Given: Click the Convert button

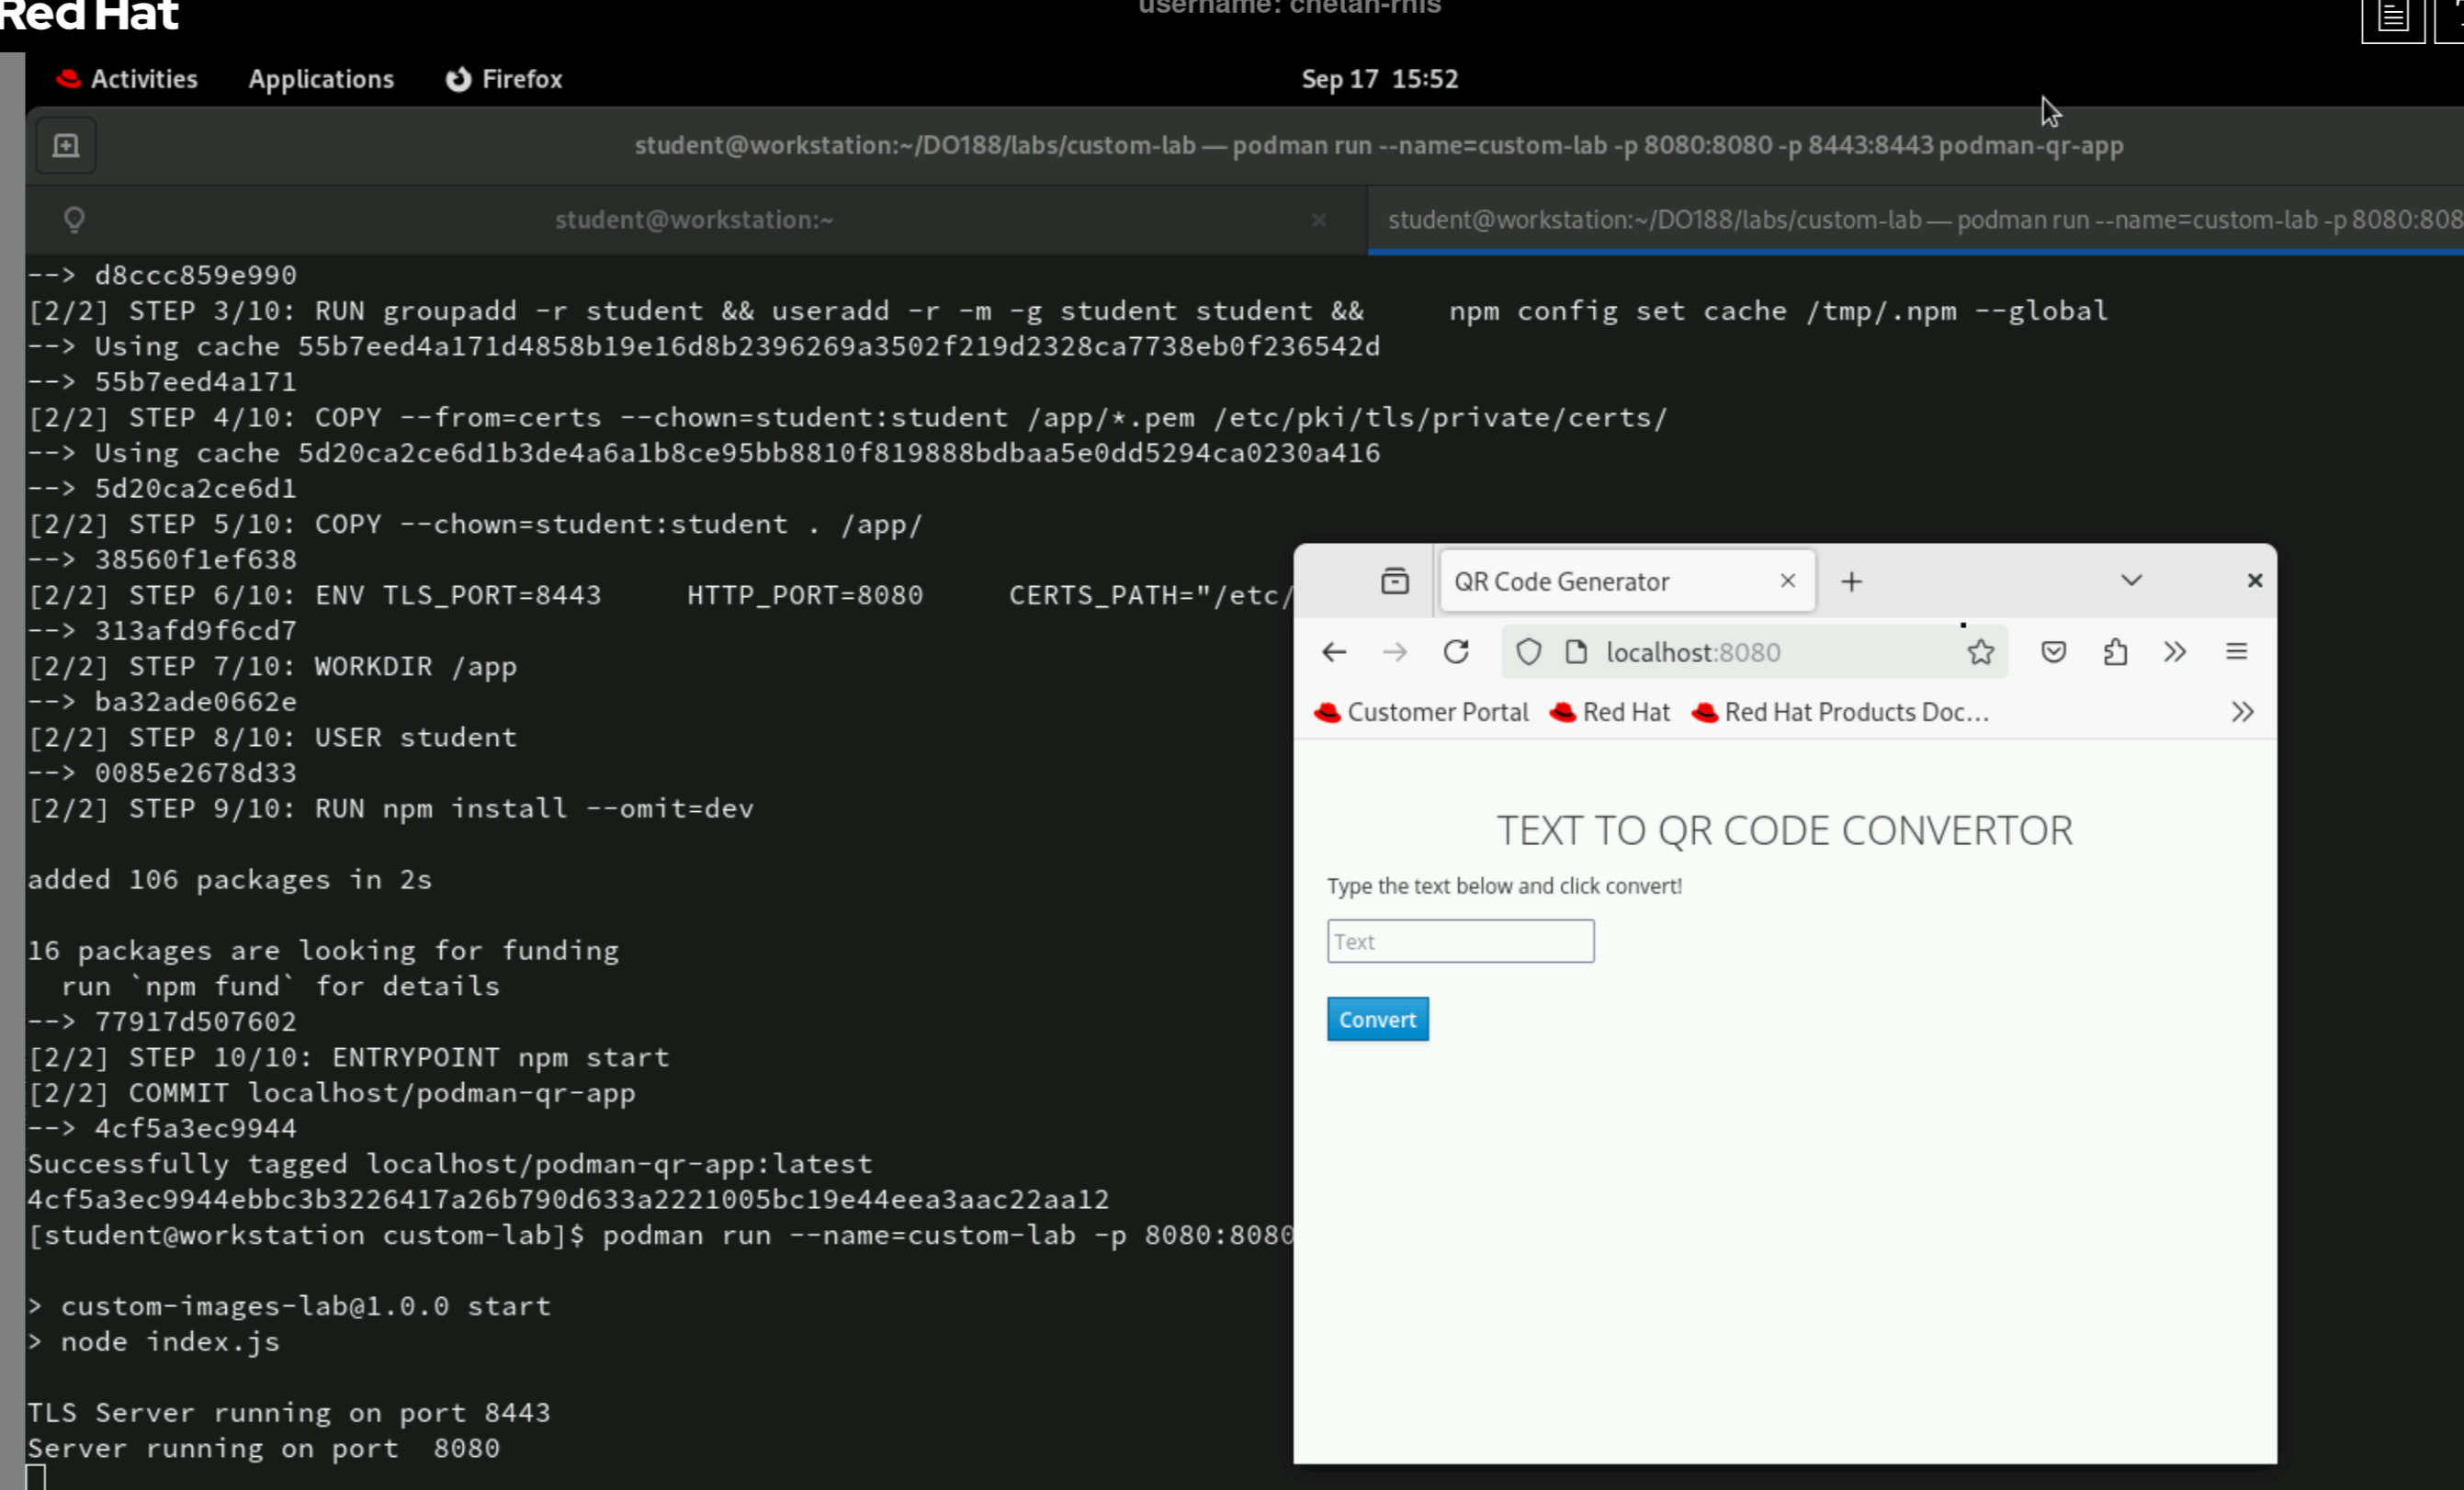Looking at the screenshot, I should (x=1377, y=1019).
